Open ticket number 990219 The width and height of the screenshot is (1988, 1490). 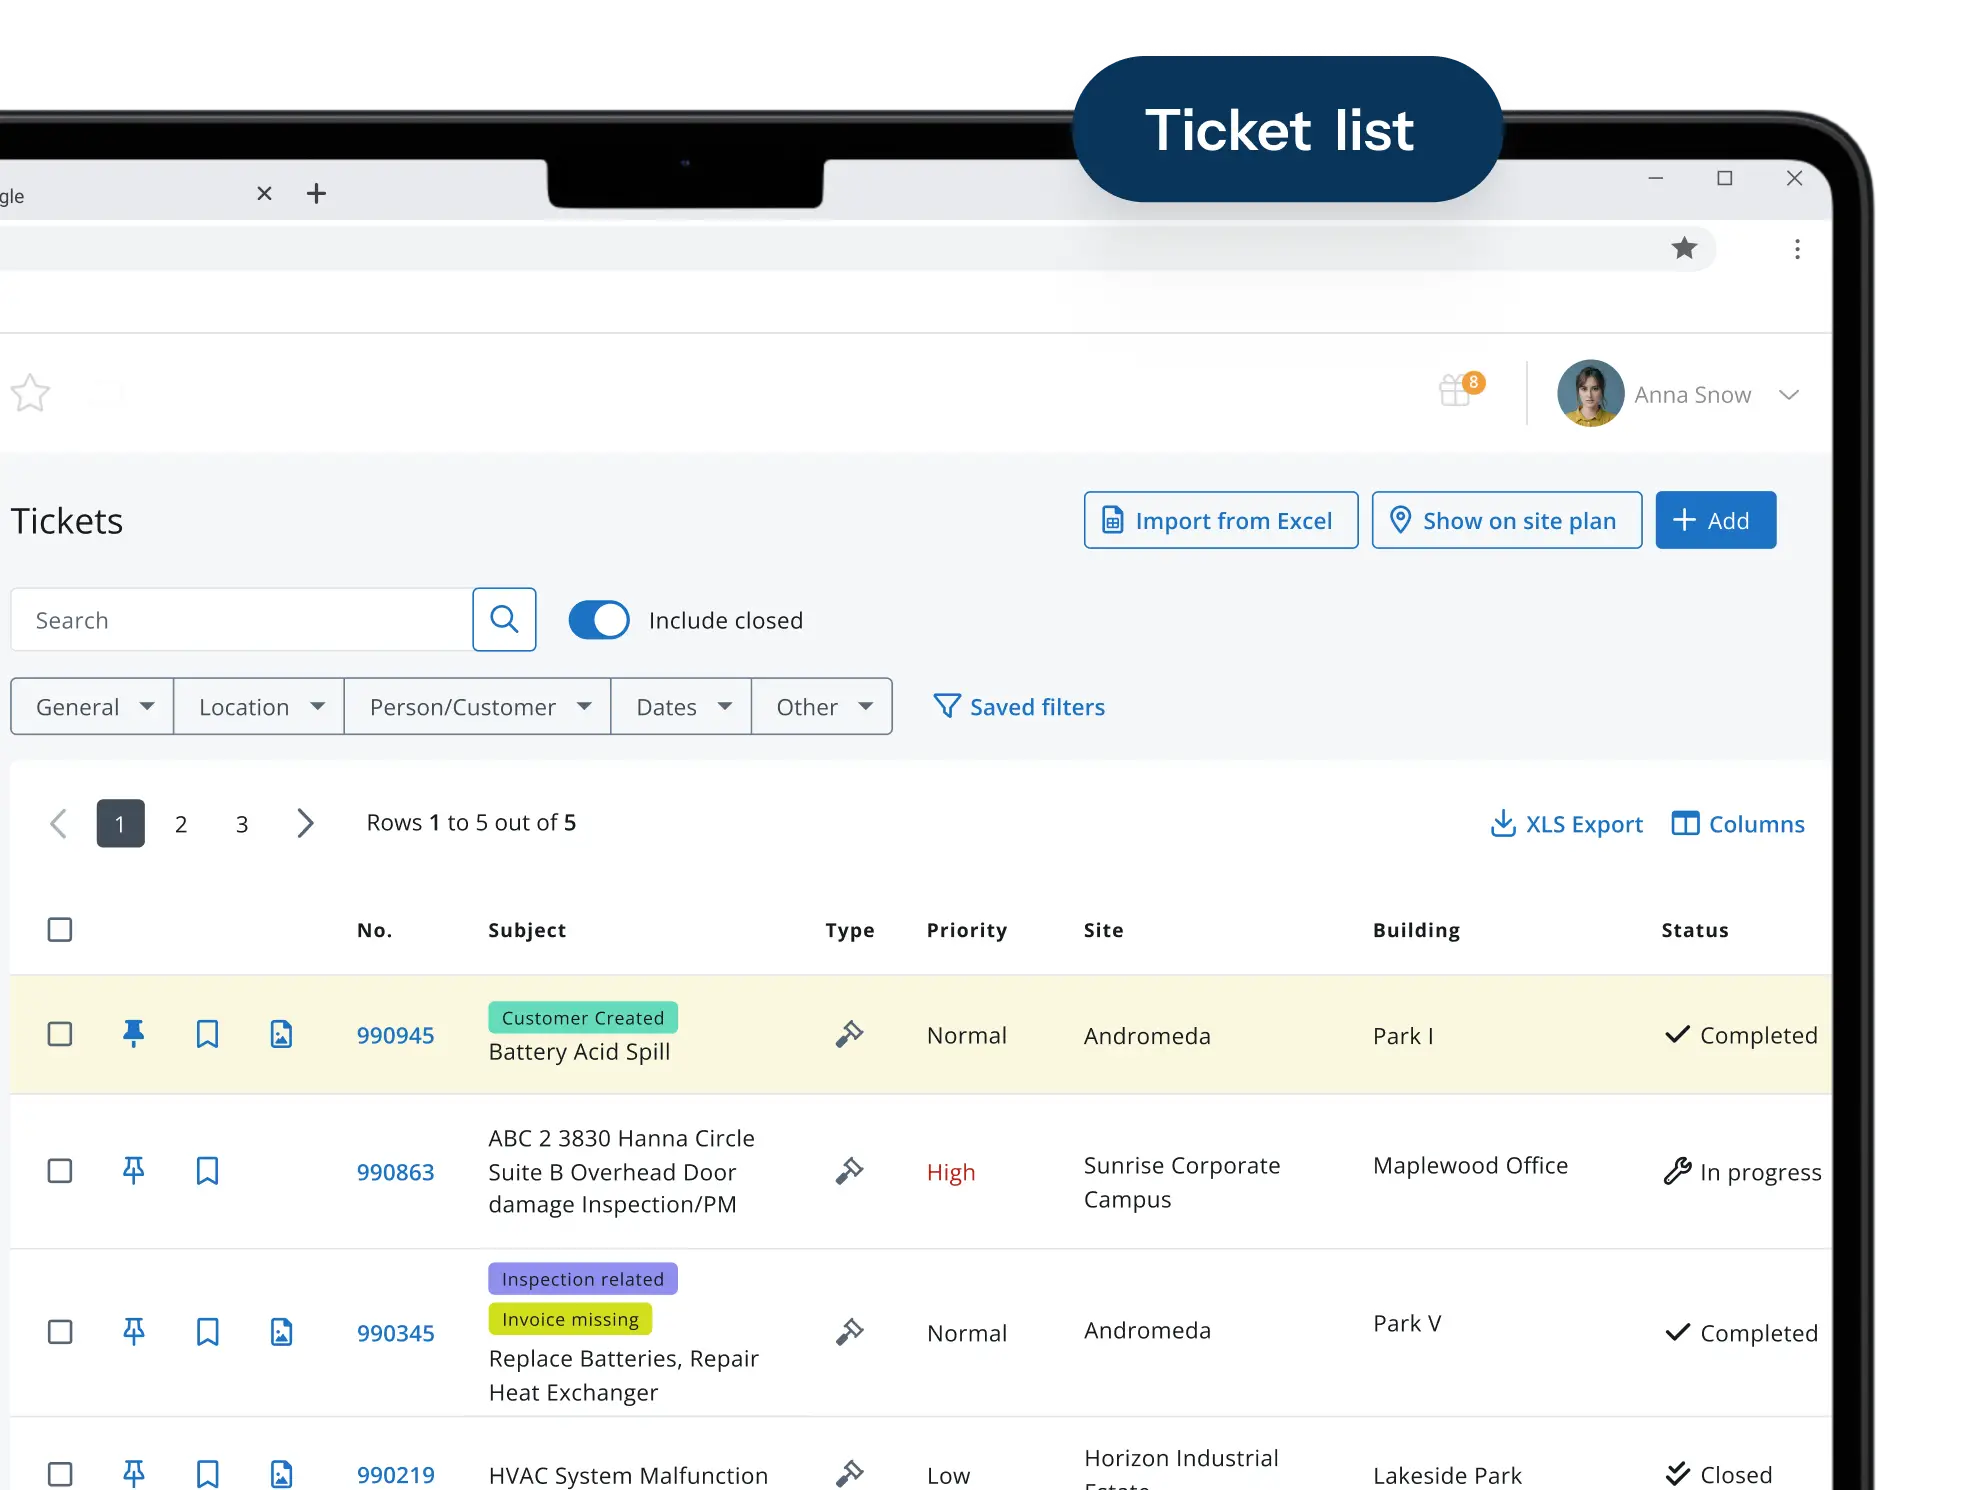click(396, 1475)
